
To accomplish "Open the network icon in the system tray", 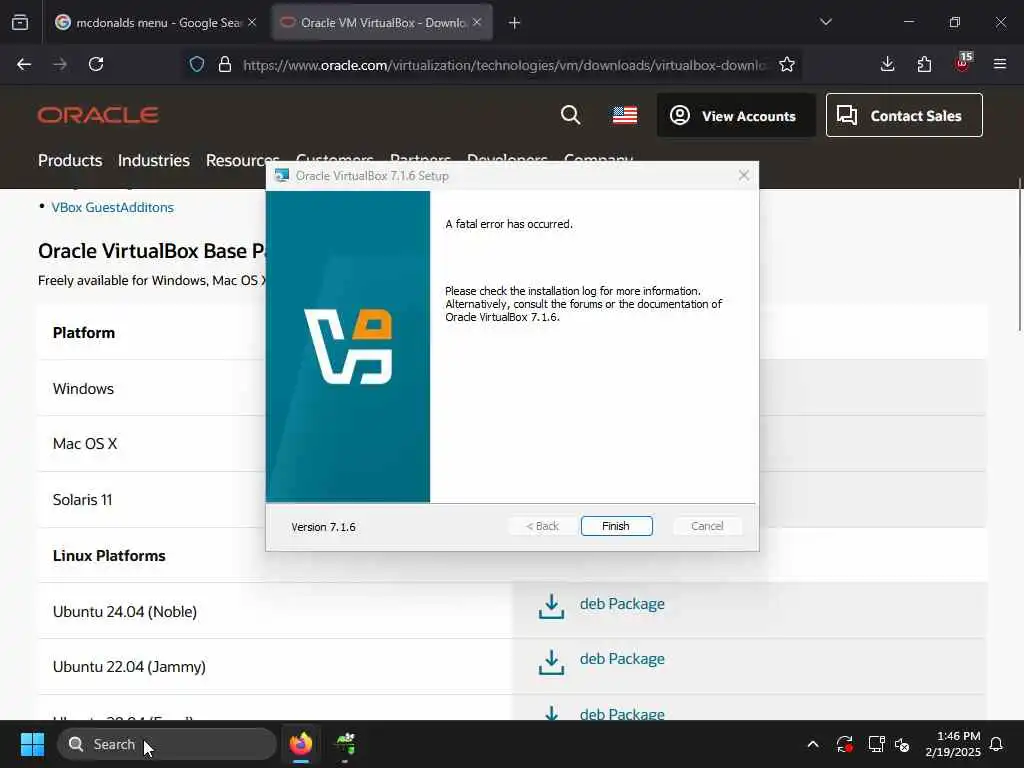I will (876, 744).
